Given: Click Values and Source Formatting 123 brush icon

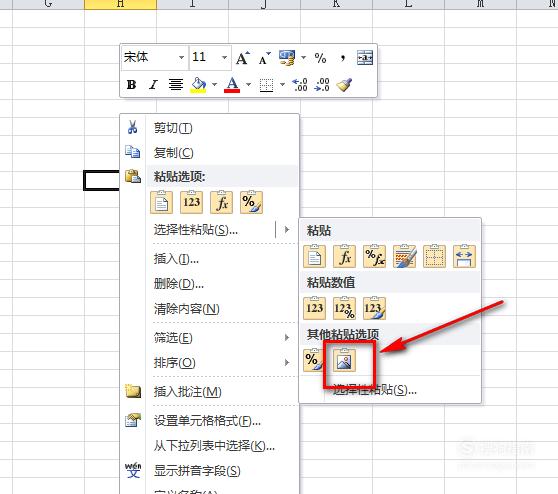Looking at the screenshot, I should click(x=374, y=308).
